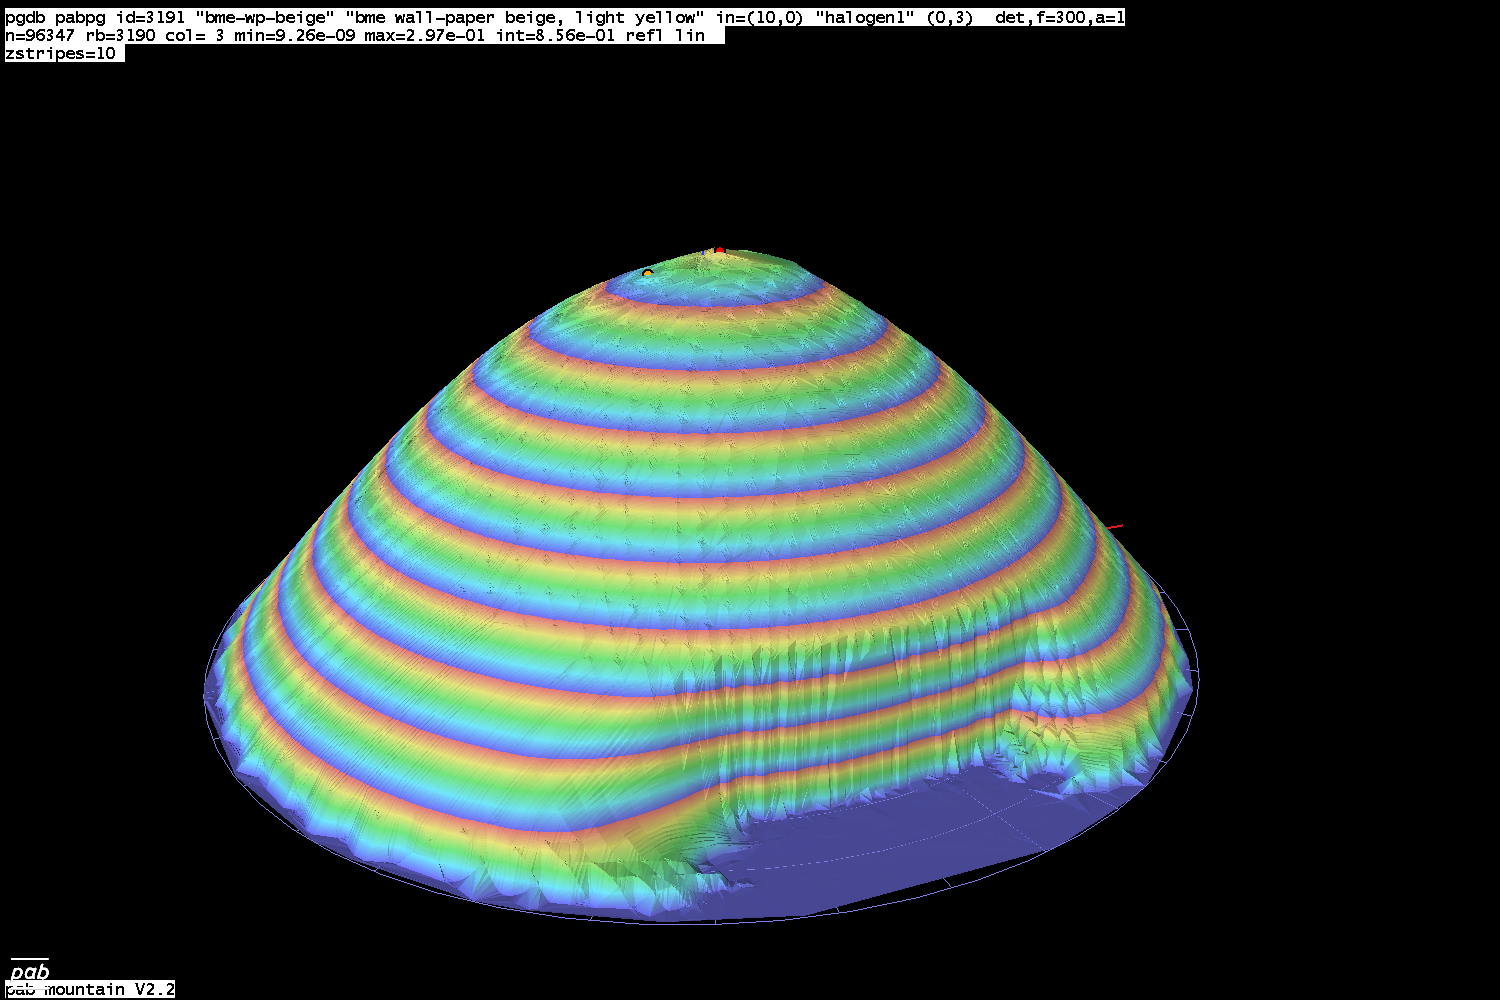The height and width of the screenshot is (1000, 1500).
Task: Click the "bme wall-paper beige, light yellow" description
Action: (525, 18)
